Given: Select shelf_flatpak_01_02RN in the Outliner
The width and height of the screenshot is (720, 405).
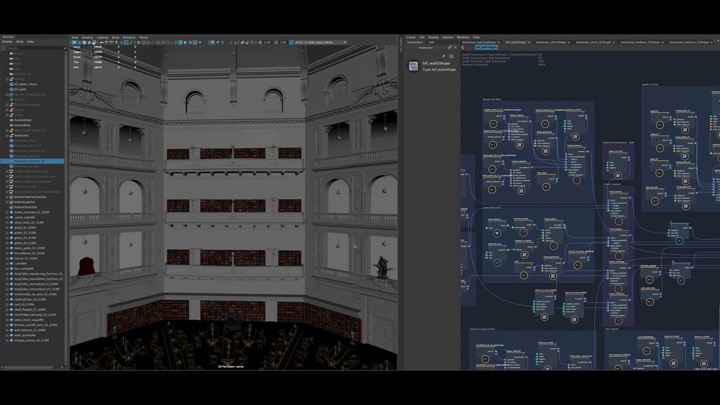Looking at the screenshot, I should (x=30, y=309).
